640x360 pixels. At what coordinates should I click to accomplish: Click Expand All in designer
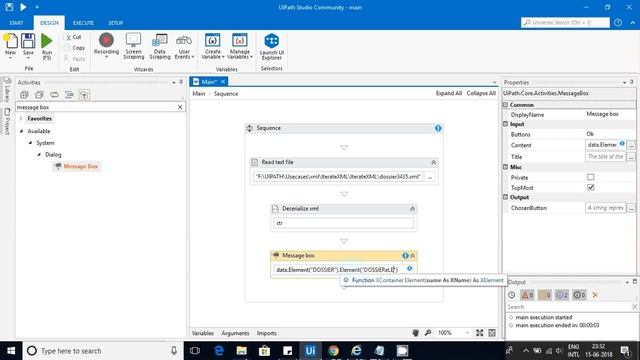pyautogui.click(x=449, y=93)
